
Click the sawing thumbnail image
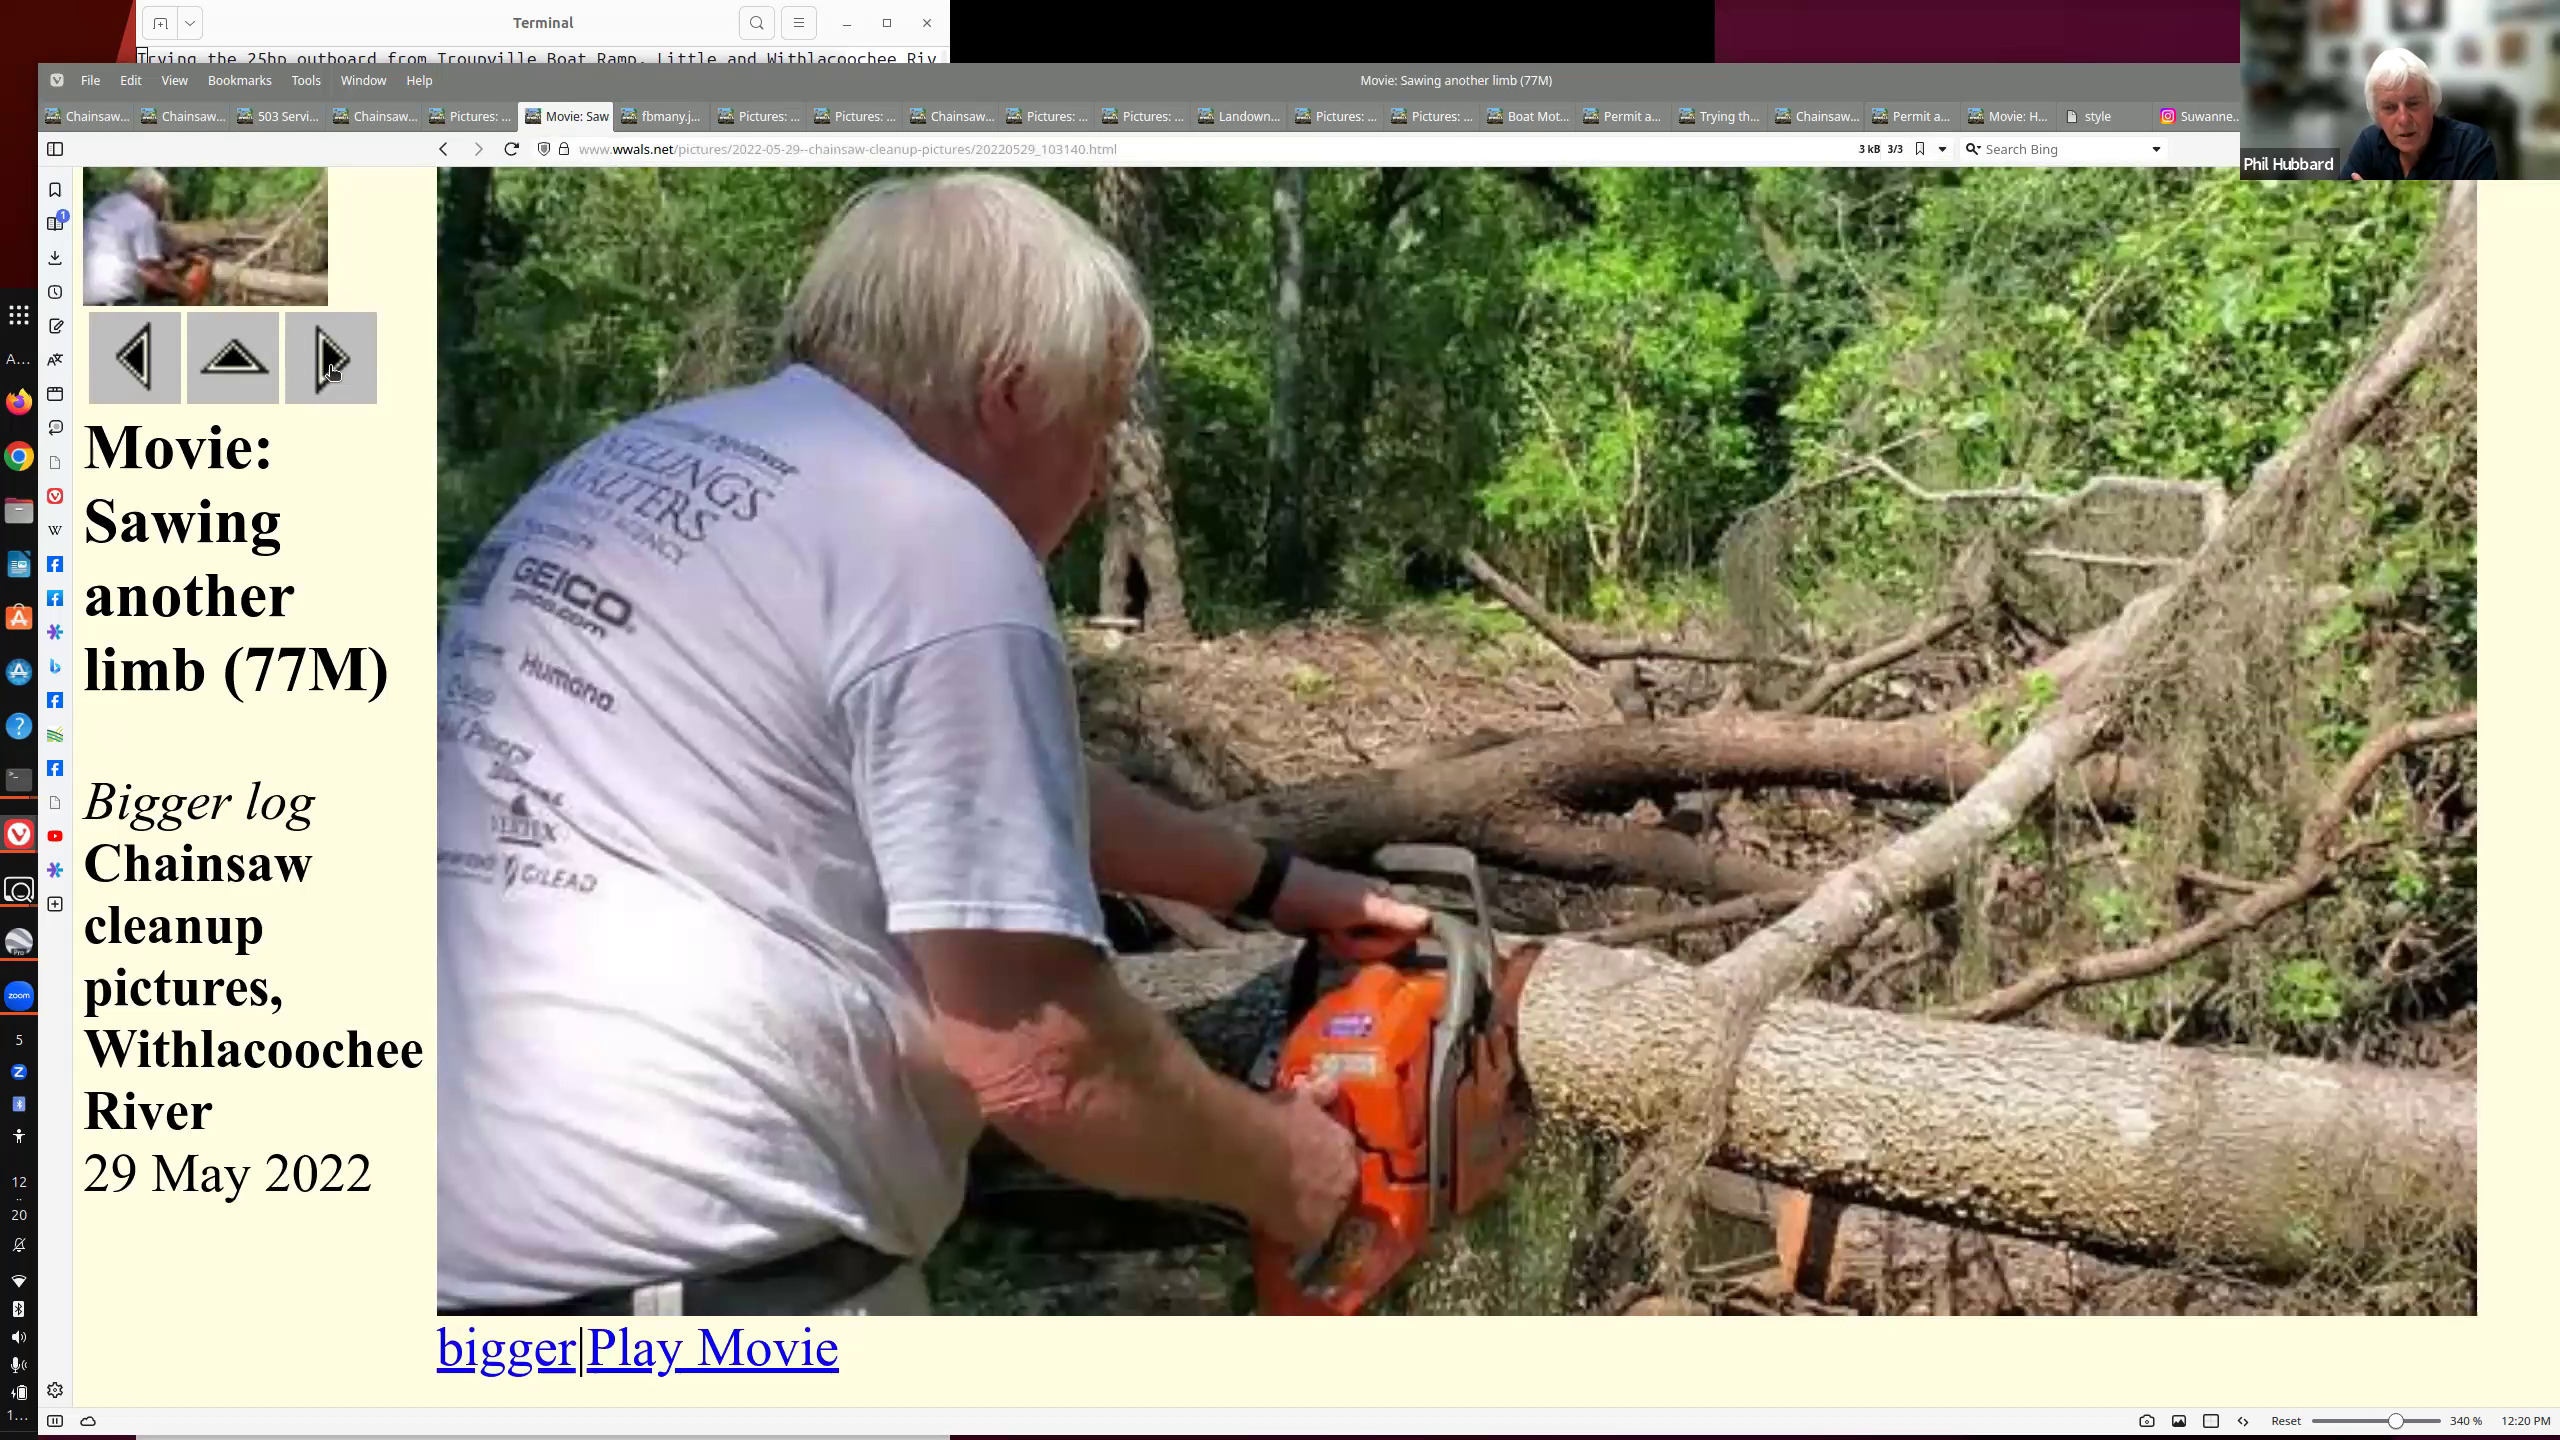205,236
